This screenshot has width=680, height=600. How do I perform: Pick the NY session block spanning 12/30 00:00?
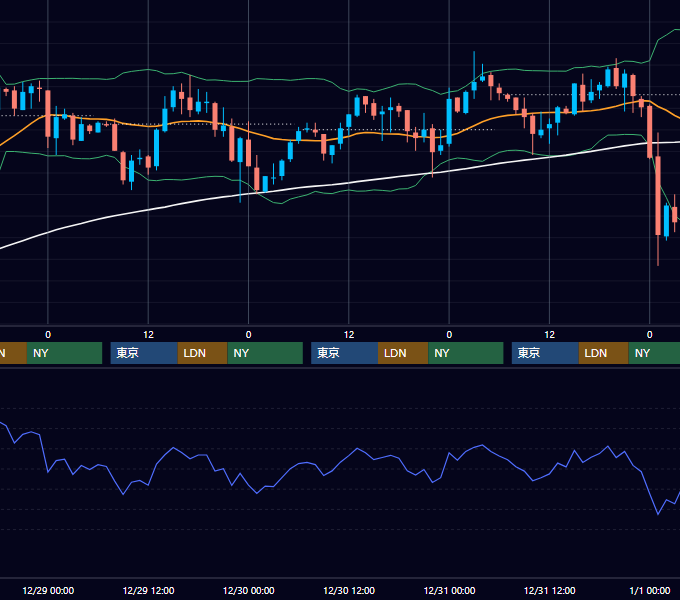coord(265,353)
